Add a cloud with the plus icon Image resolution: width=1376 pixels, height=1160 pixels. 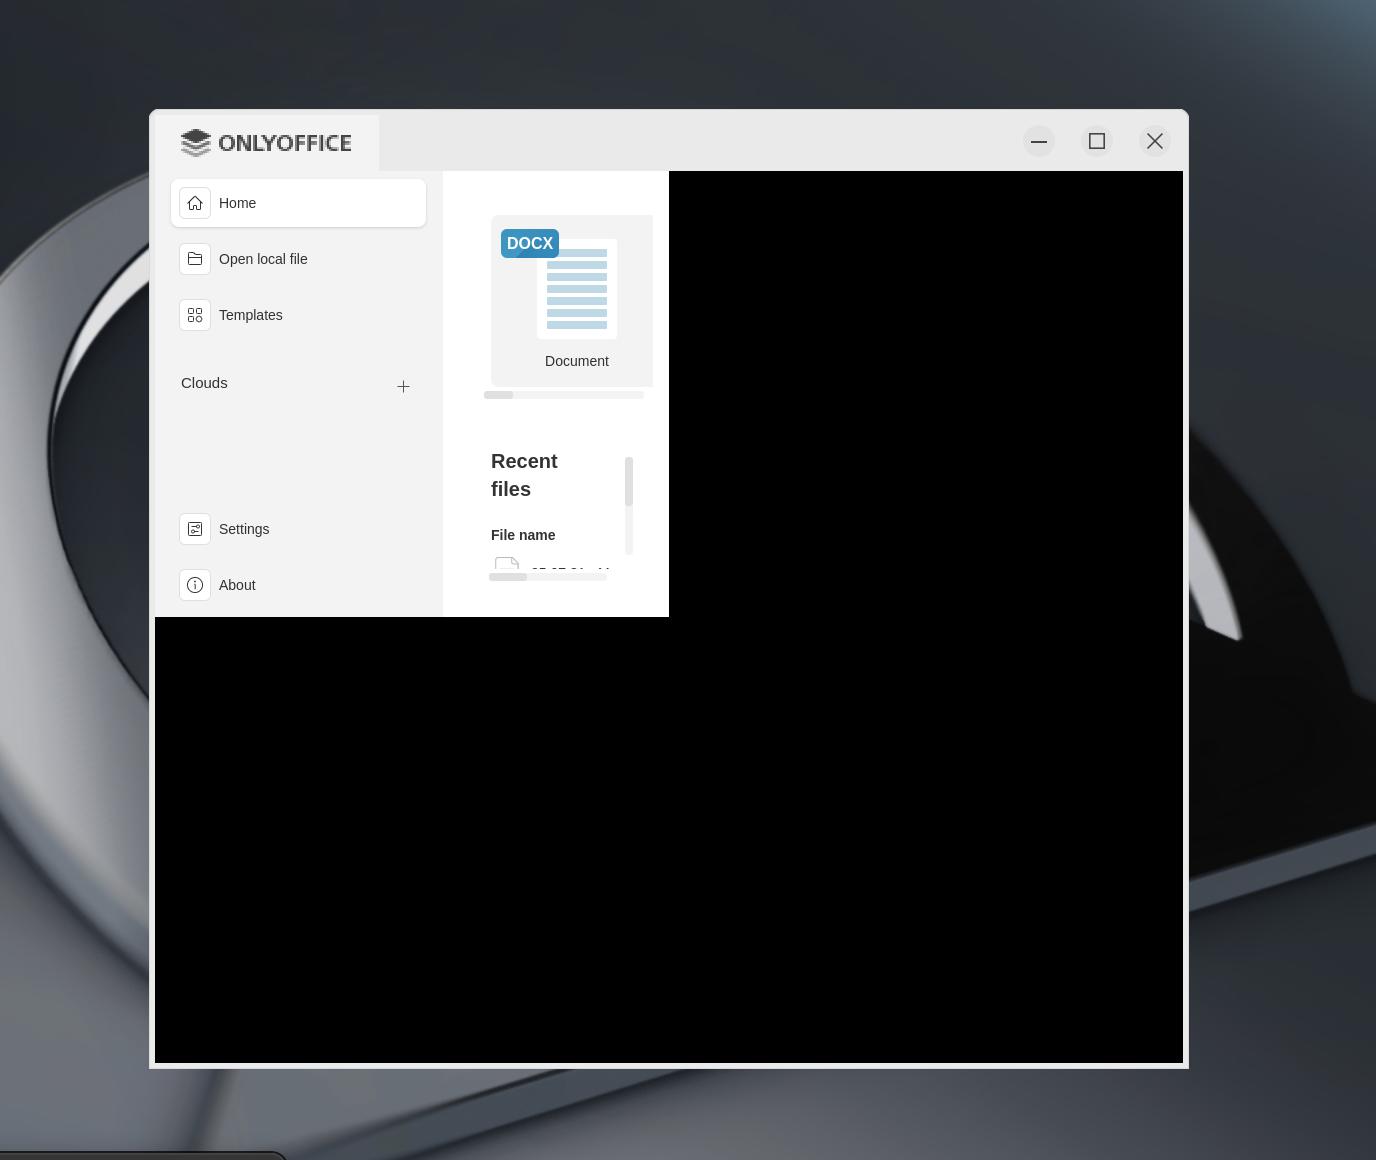(x=403, y=386)
